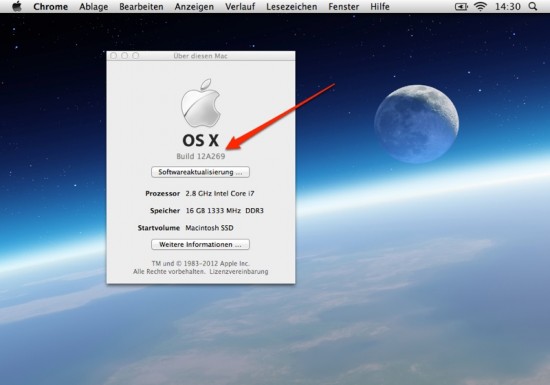Click the Macintosh SSD startup volume value
550x385 pixels.
[x=209, y=228]
